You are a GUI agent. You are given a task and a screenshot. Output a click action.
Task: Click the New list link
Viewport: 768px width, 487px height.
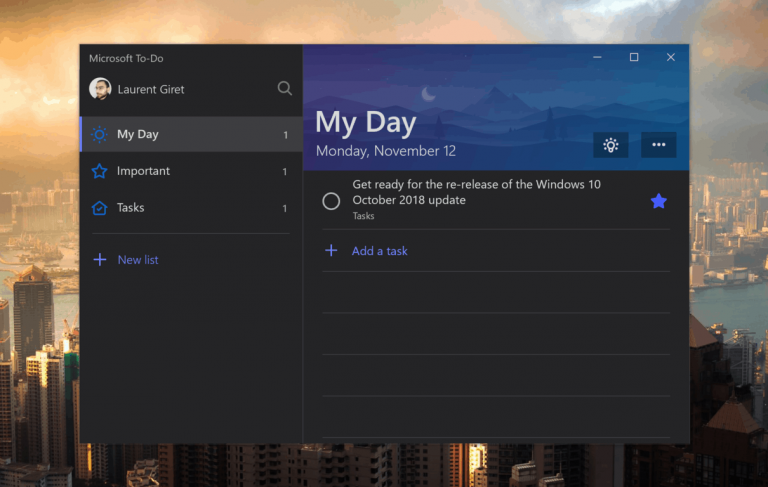[138, 260]
